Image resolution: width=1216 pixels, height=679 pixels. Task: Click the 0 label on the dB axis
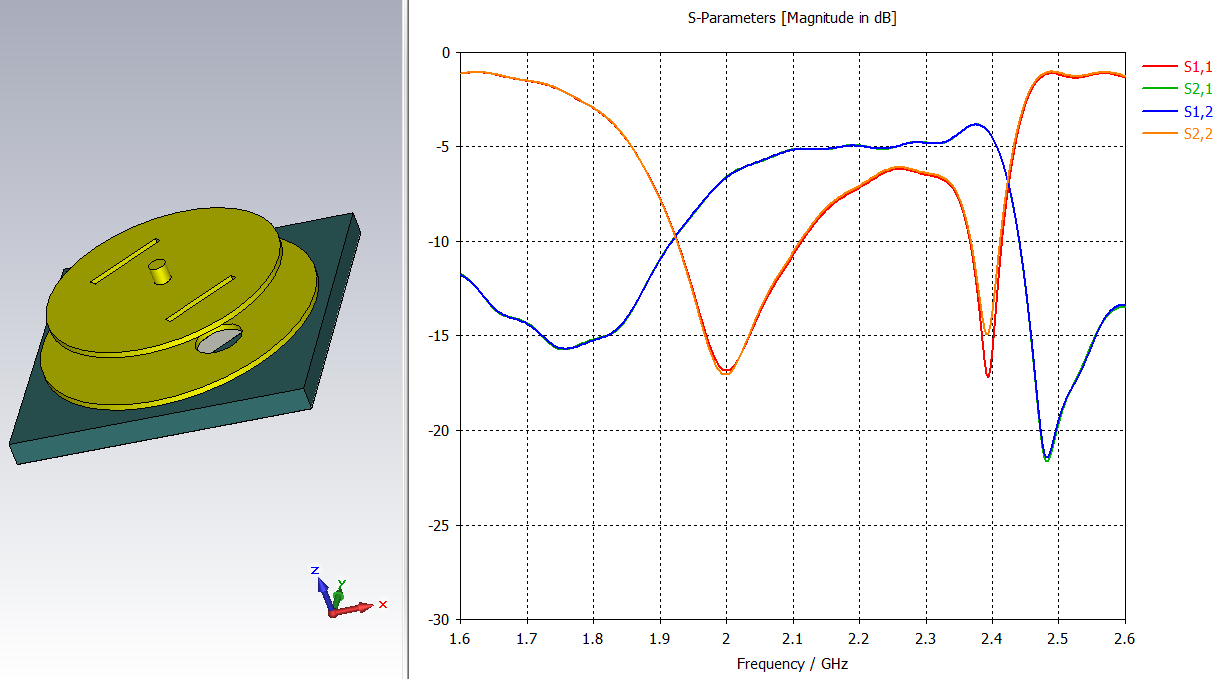coord(447,52)
